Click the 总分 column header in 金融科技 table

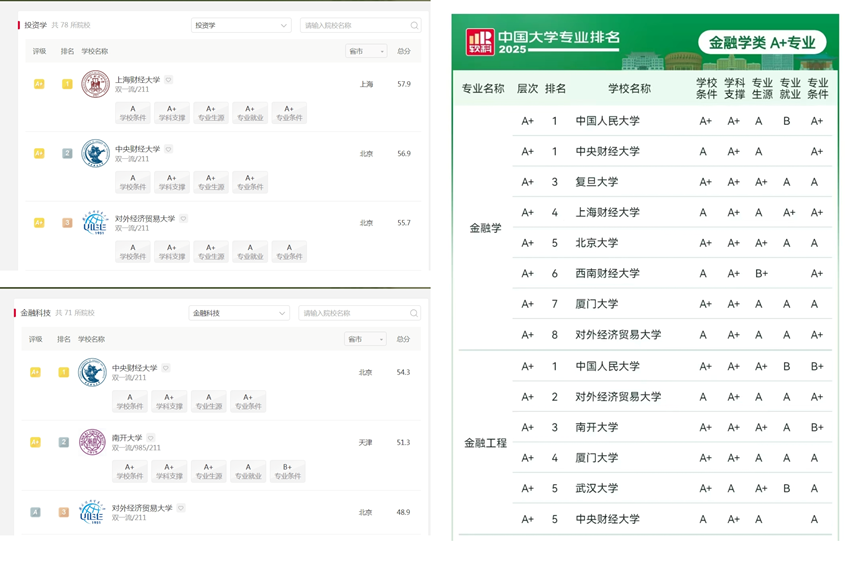(x=403, y=339)
